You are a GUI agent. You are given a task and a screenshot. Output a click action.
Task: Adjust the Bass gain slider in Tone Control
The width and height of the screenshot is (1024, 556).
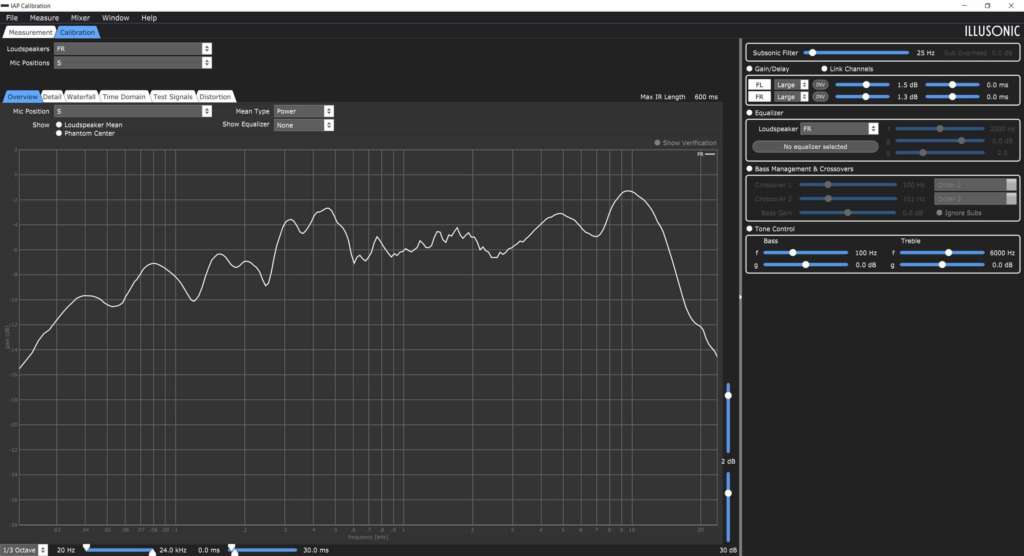click(x=805, y=265)
